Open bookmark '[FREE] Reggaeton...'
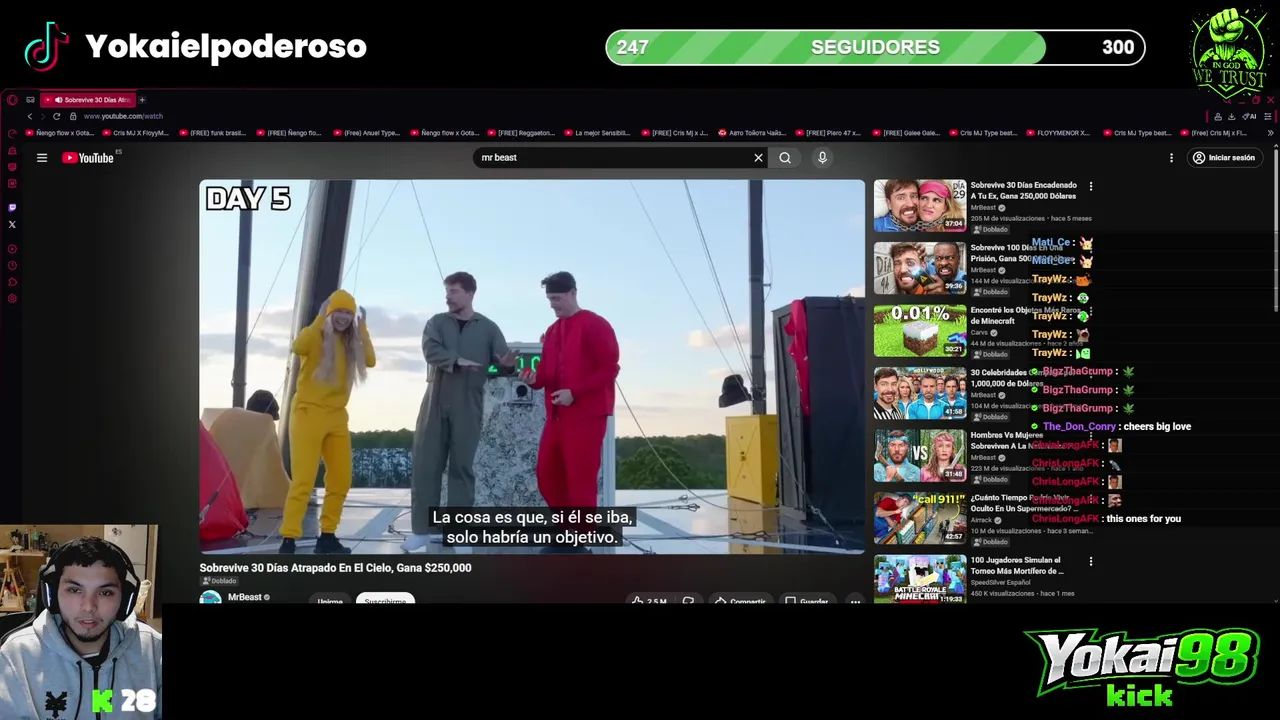 pos(522,133)
